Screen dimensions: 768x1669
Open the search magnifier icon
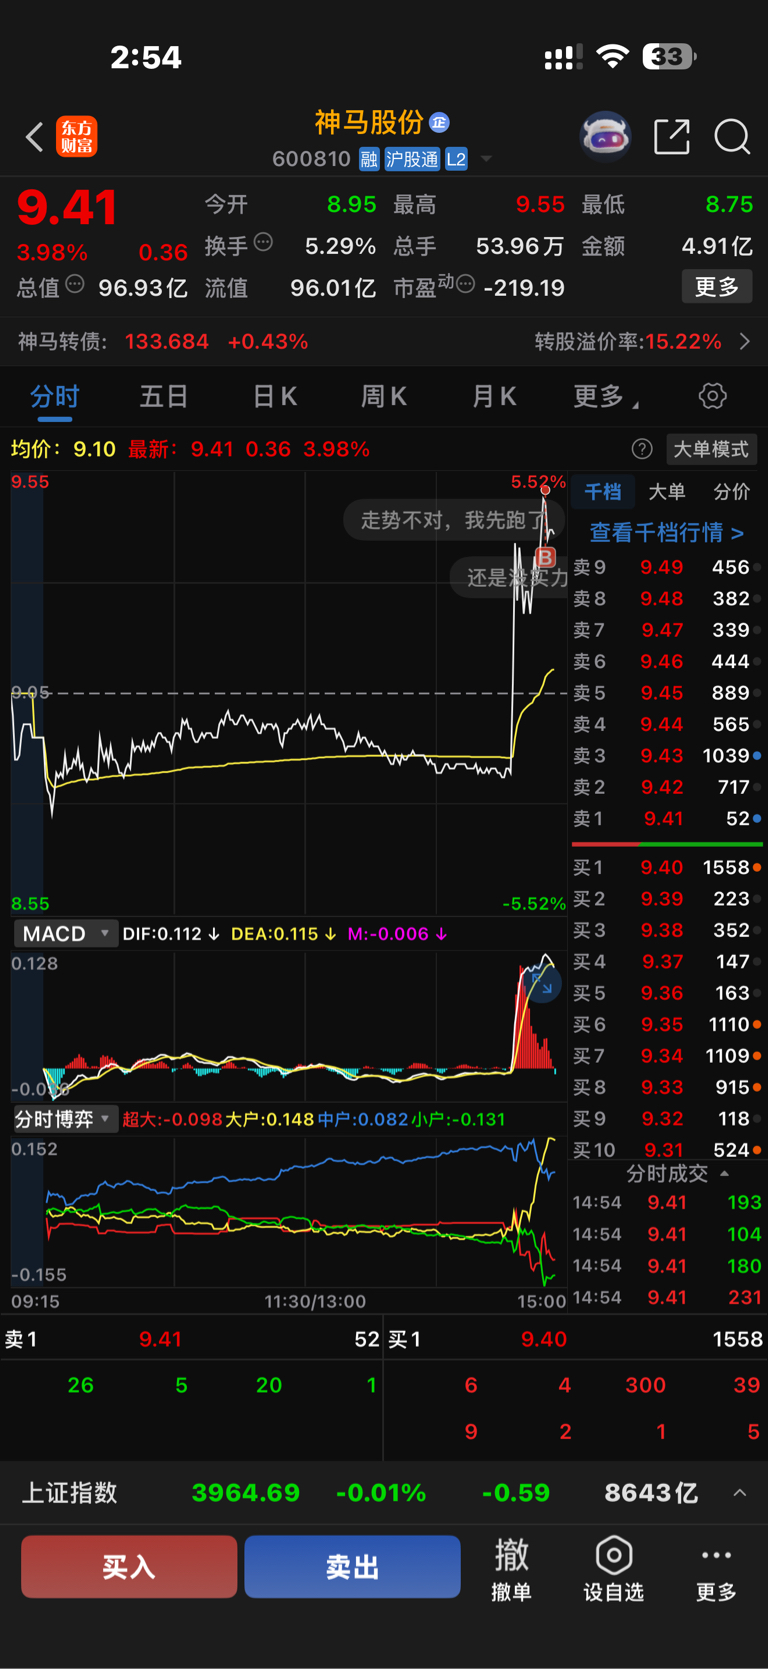732,136
